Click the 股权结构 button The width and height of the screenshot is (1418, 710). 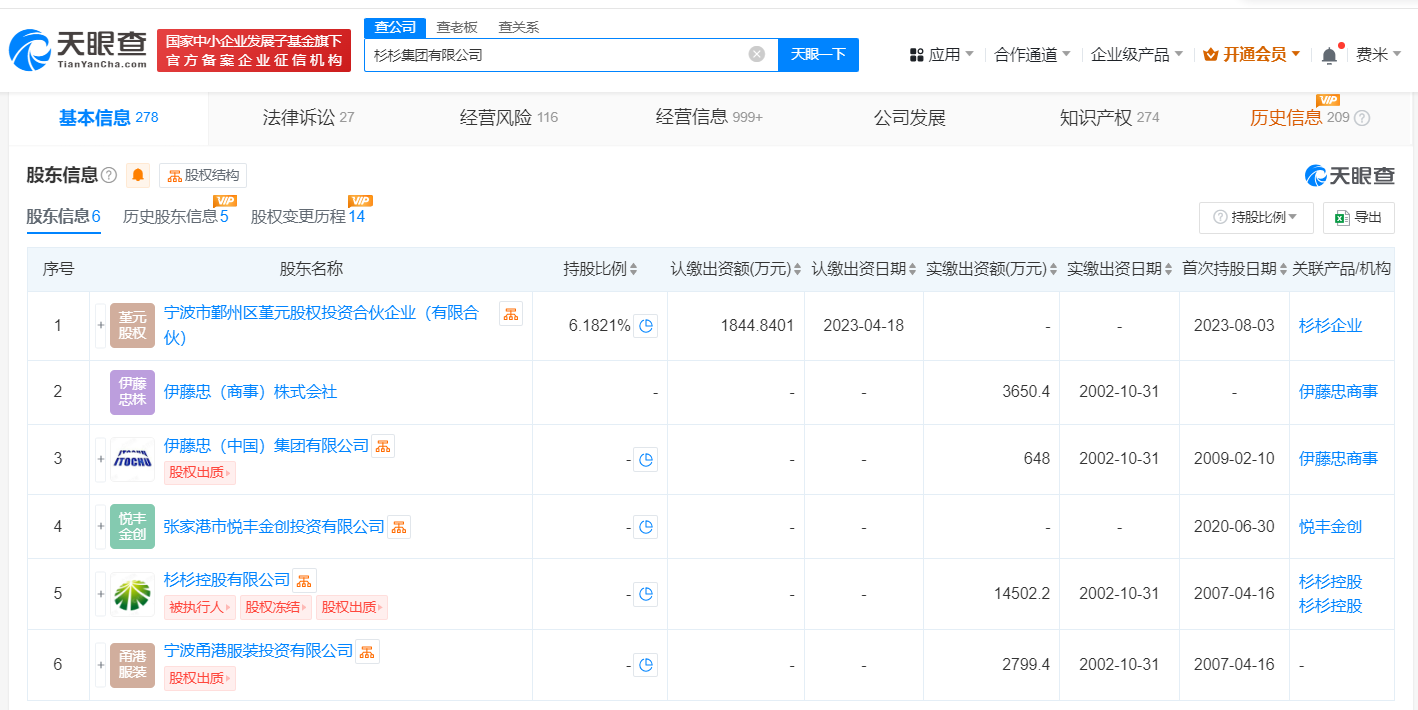coord(203,176)
